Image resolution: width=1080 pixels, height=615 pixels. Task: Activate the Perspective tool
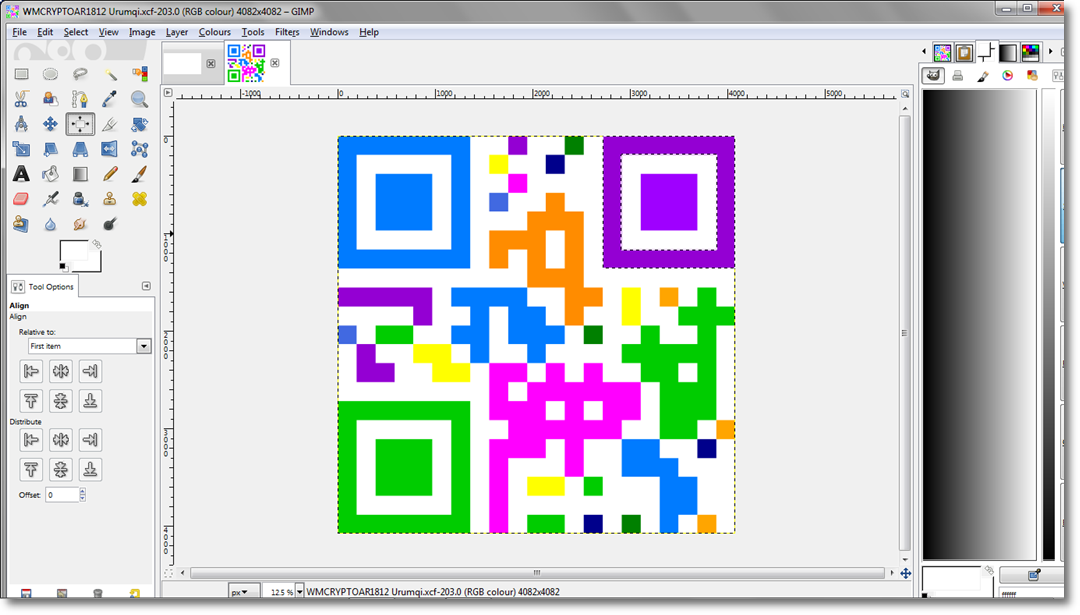click(80, 149)
